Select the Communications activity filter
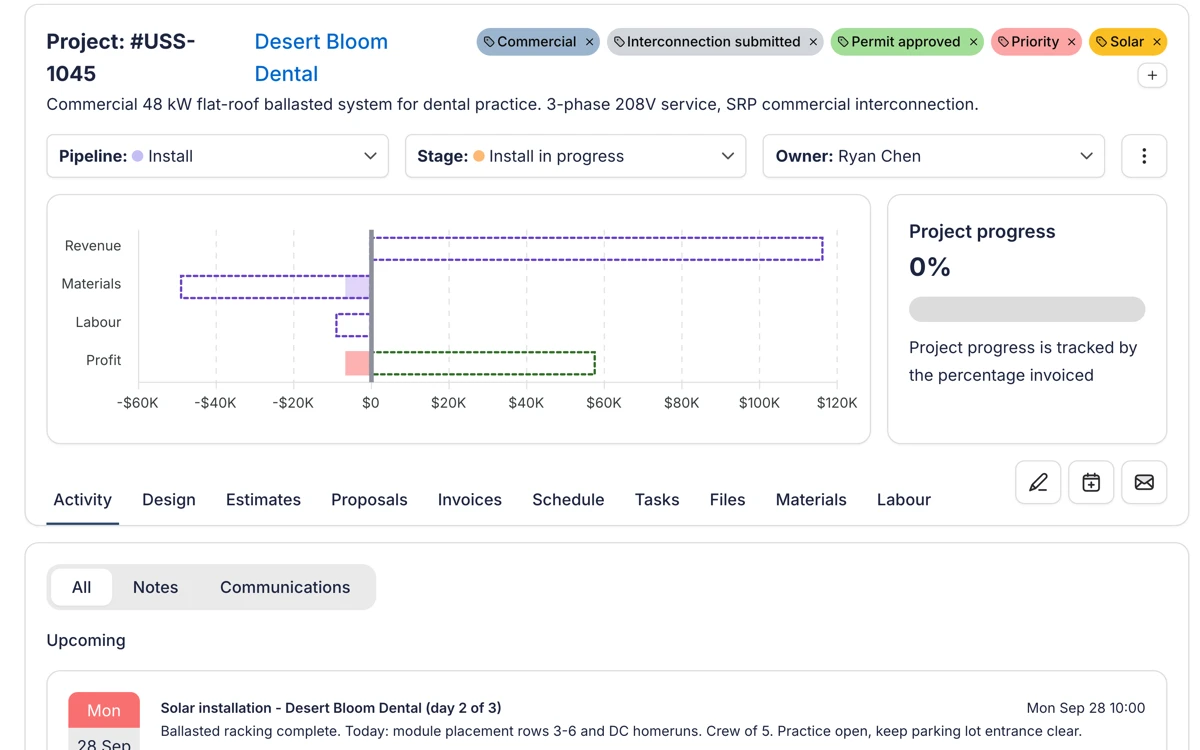This screenshot has height=750, width=1200. point(285,587)
